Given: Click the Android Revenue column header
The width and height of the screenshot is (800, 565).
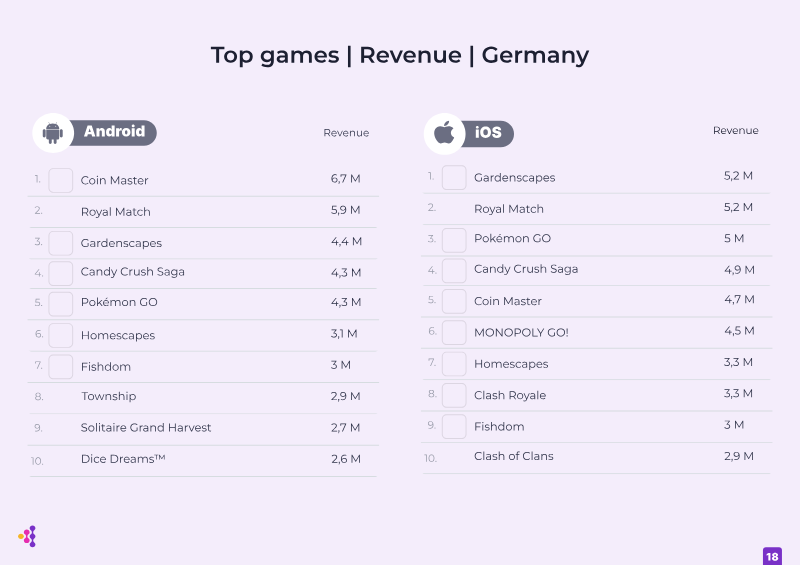Looking at the screenshot, I should click(x=346, y=133).
